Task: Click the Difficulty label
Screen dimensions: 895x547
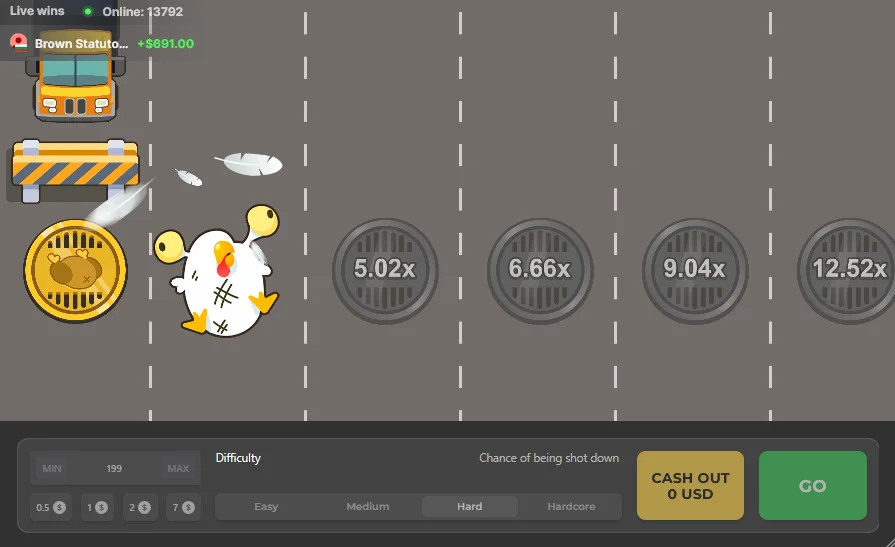Action: (x=238, y=458)
